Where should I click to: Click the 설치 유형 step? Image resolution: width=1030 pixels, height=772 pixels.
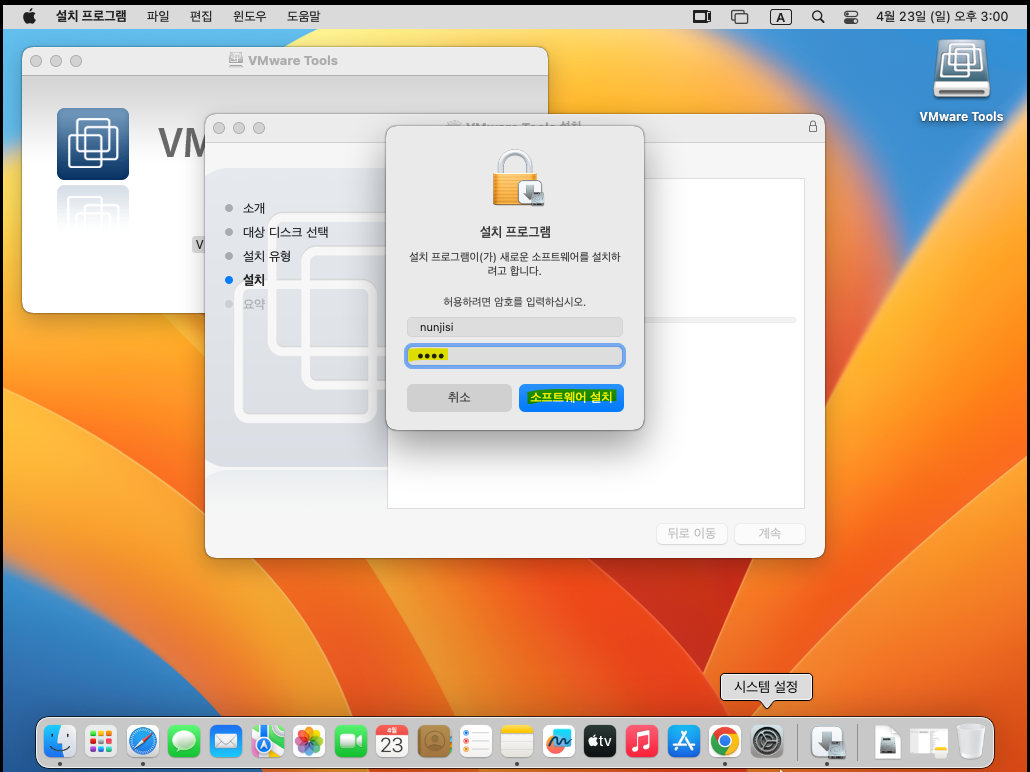pyautogui.click(x=267, y=256)
